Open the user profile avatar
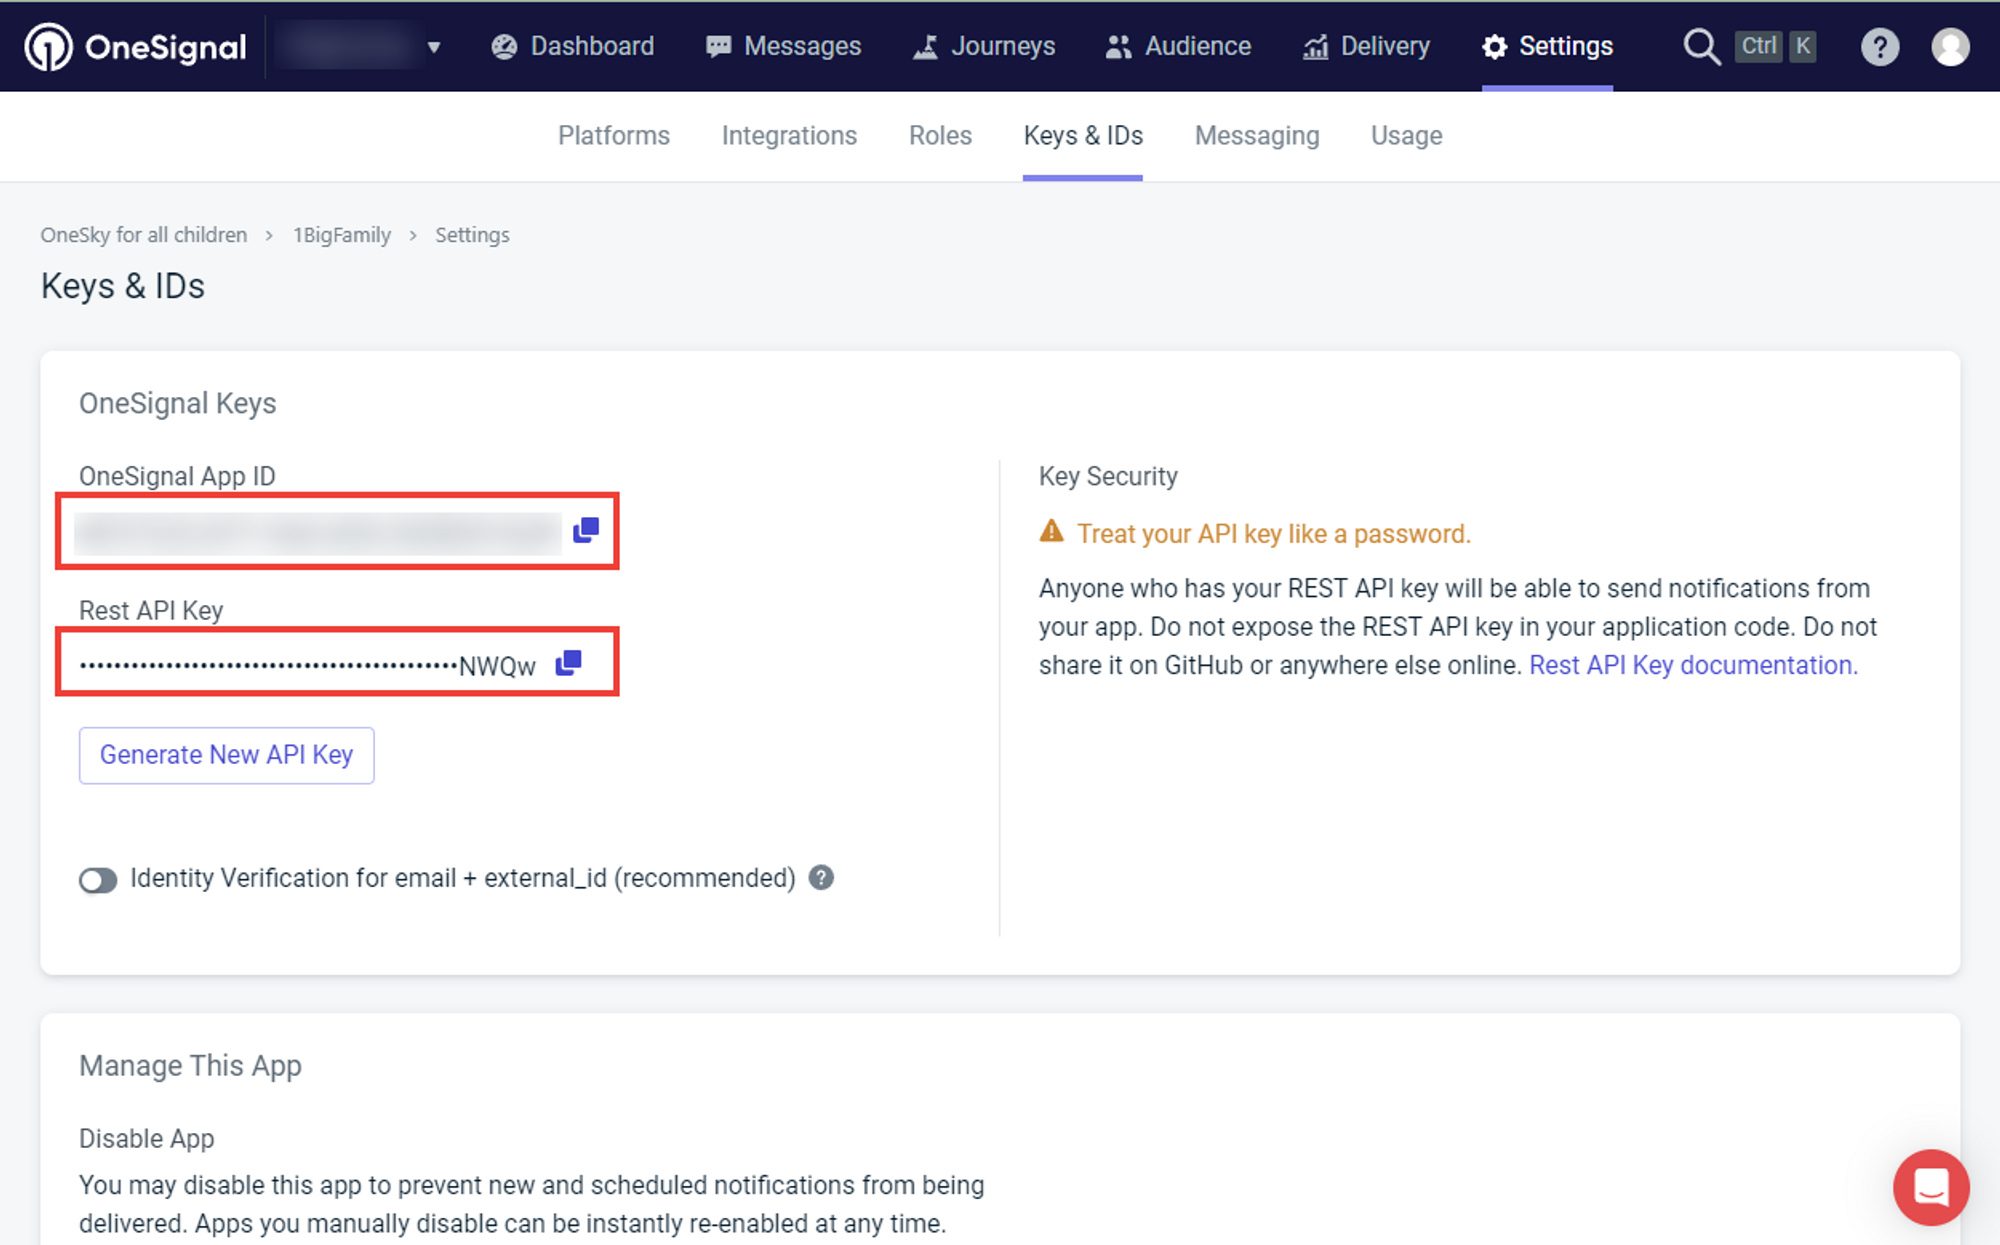The image size is (2000, 1245). [1950, 46]
